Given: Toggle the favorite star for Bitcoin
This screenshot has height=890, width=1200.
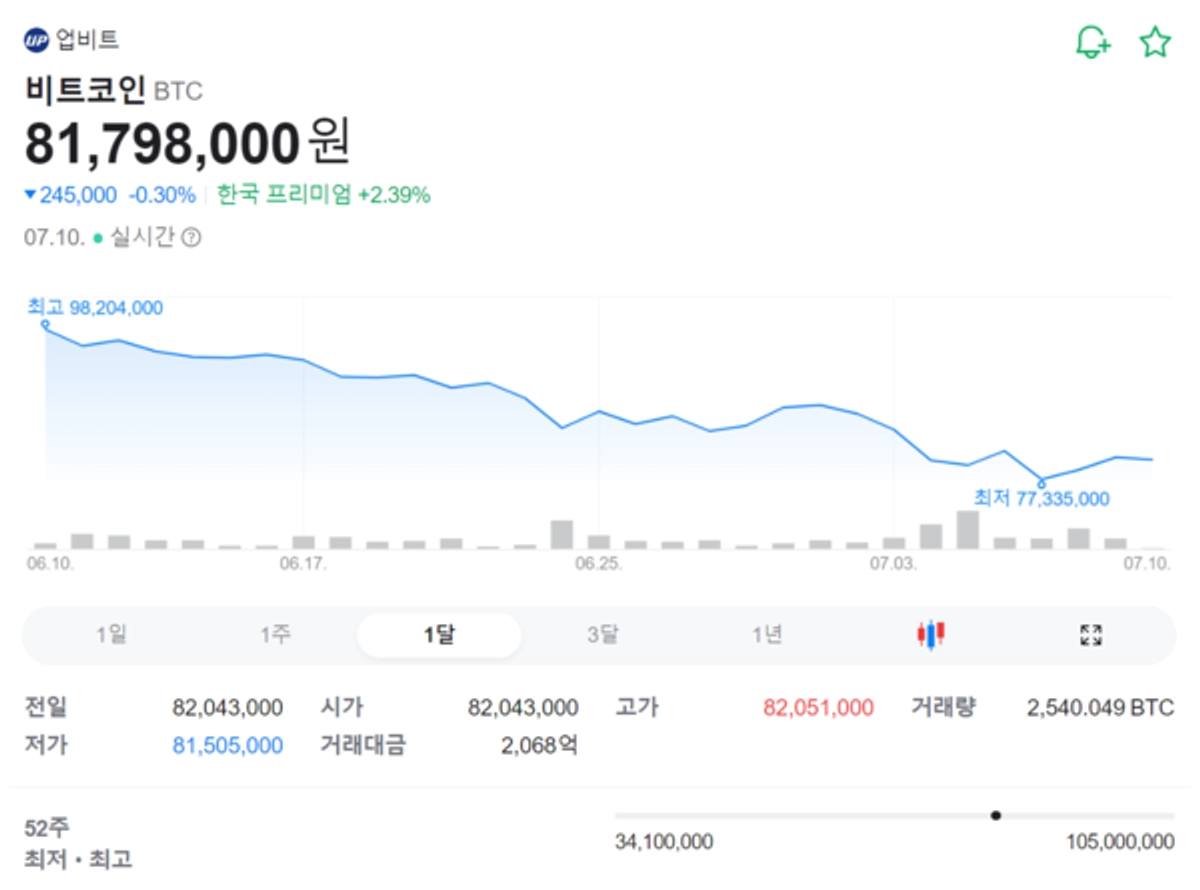Looking at the screenshot, I should [x=1157, y=39].
